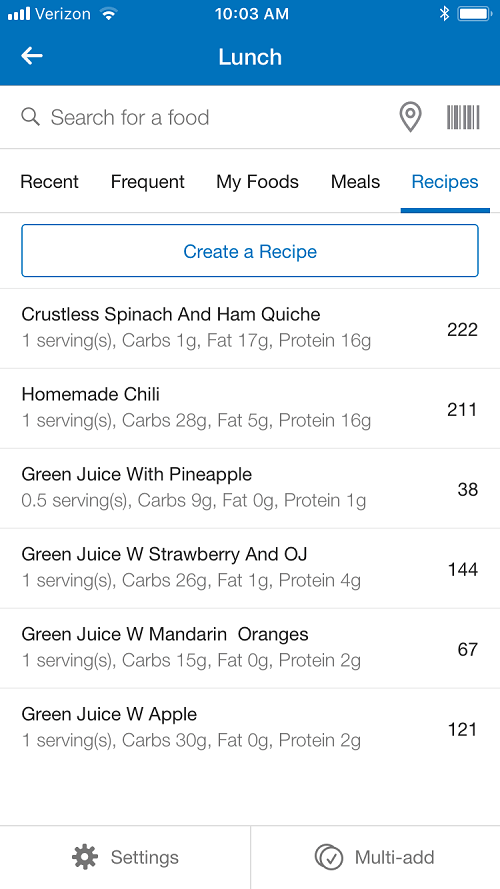Pick Green Juice W Apple recipe
The width and height of the screenshot is (500, 889).
(x=250, y=728)
